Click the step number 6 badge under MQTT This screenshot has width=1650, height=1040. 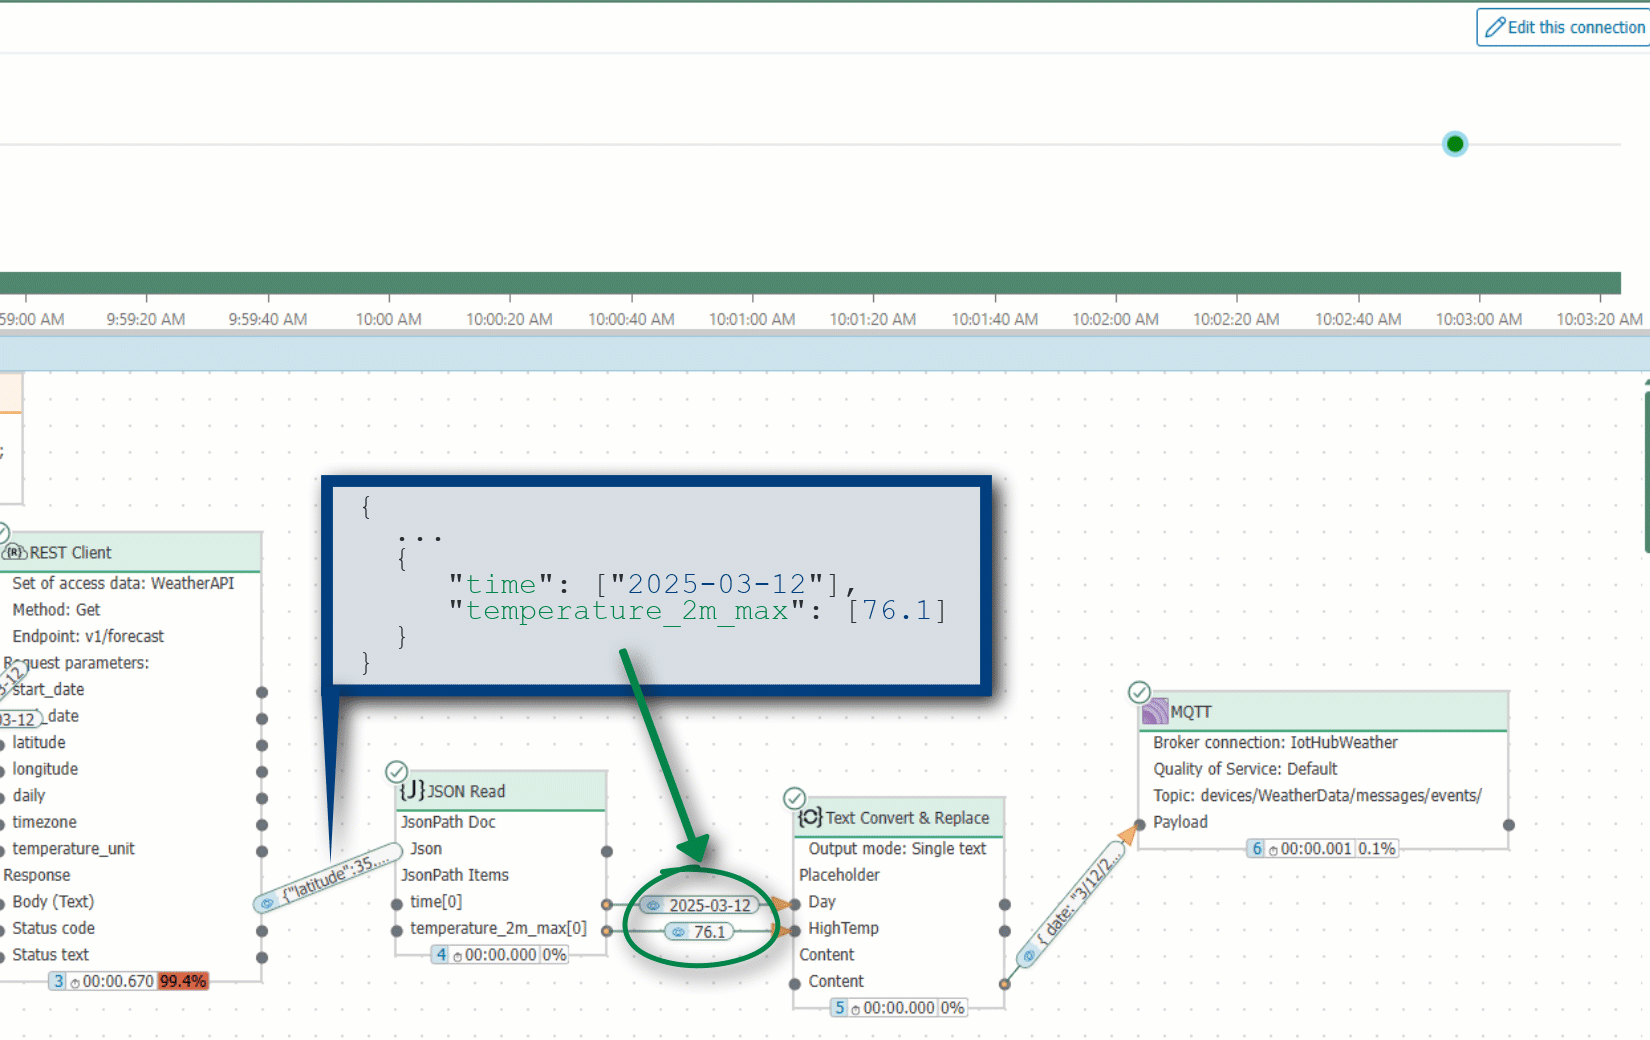(1257, 848)
